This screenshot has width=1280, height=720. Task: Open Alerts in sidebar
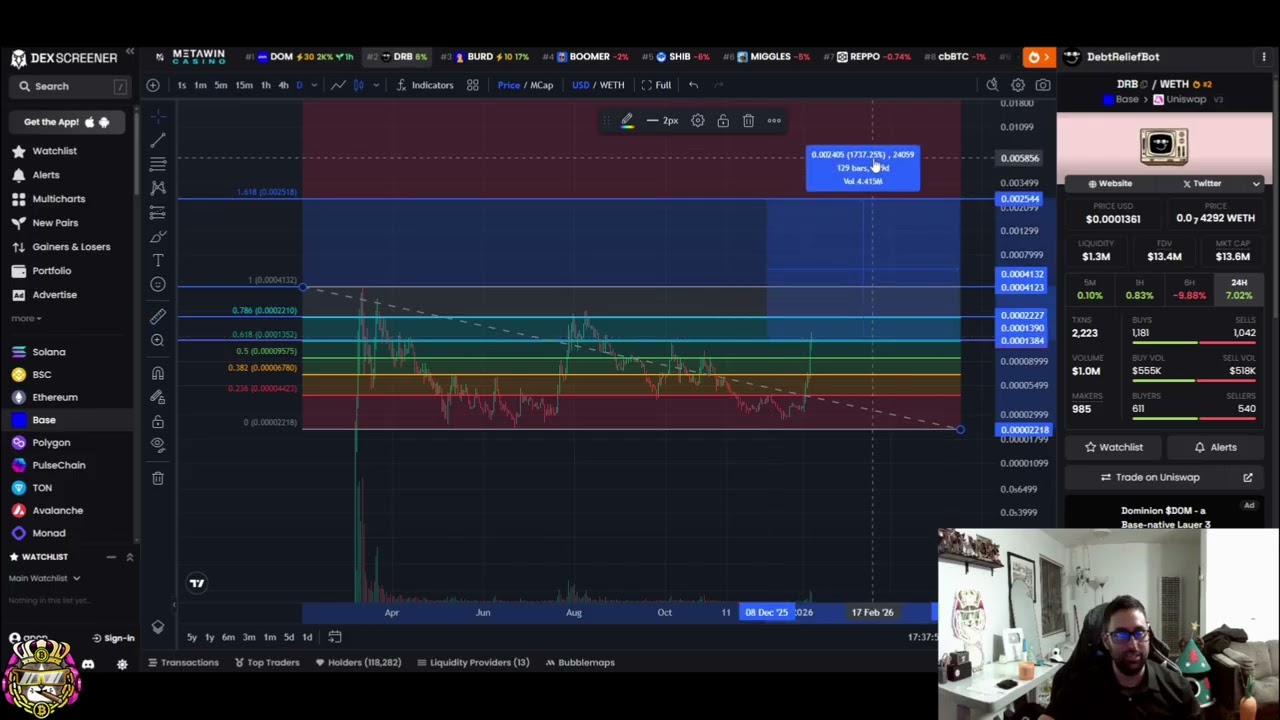coord(46,175)
